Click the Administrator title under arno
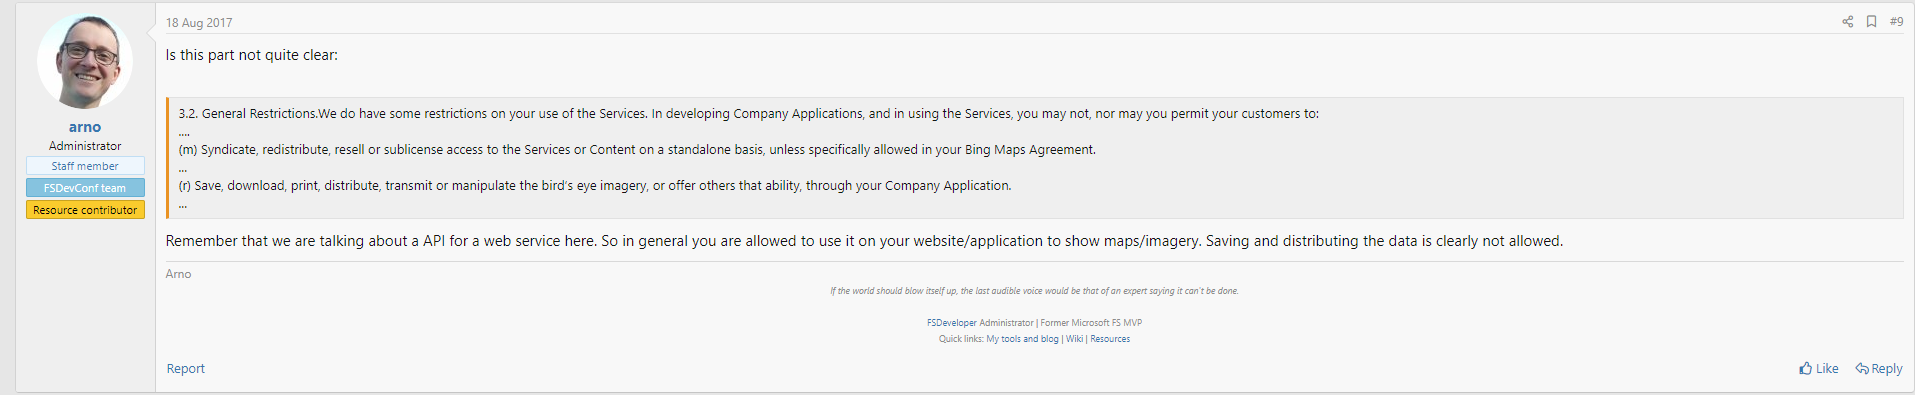Viewport: 1915px width, 395px height. pos(85,146)
